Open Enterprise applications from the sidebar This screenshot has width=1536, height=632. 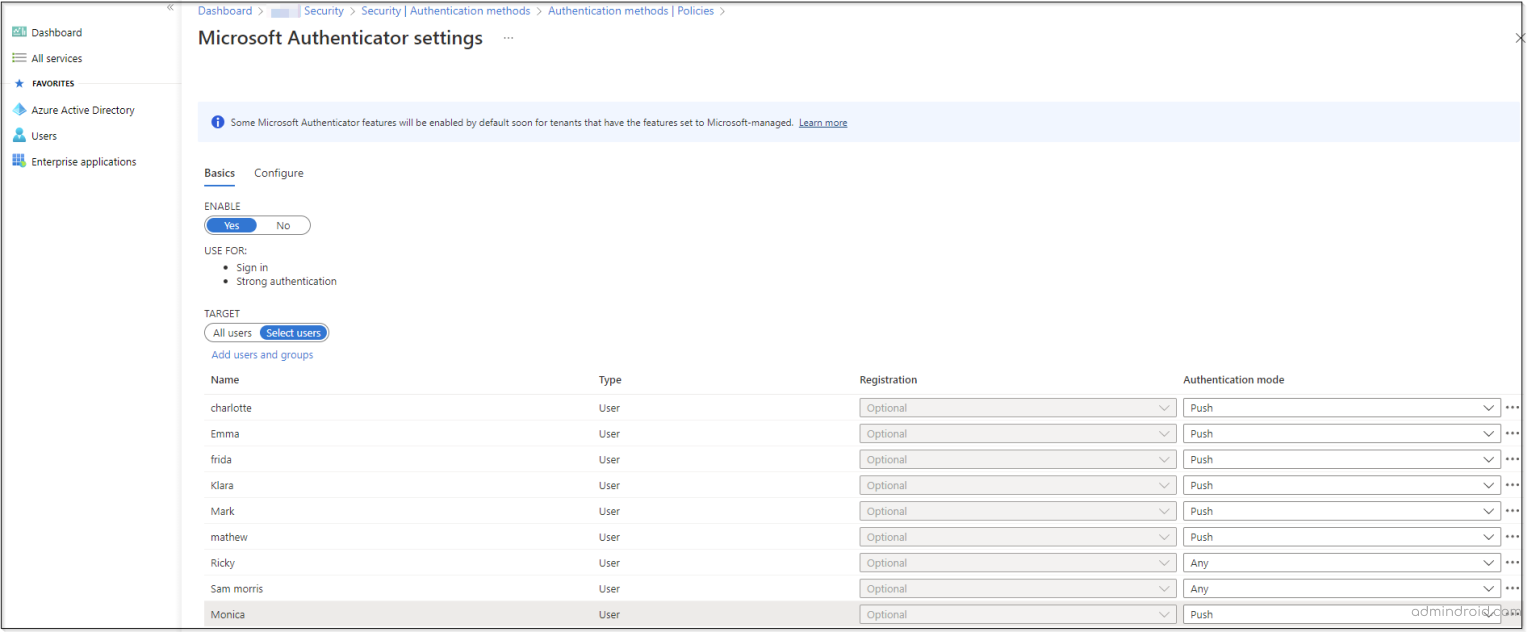click(x=84, y=161)
